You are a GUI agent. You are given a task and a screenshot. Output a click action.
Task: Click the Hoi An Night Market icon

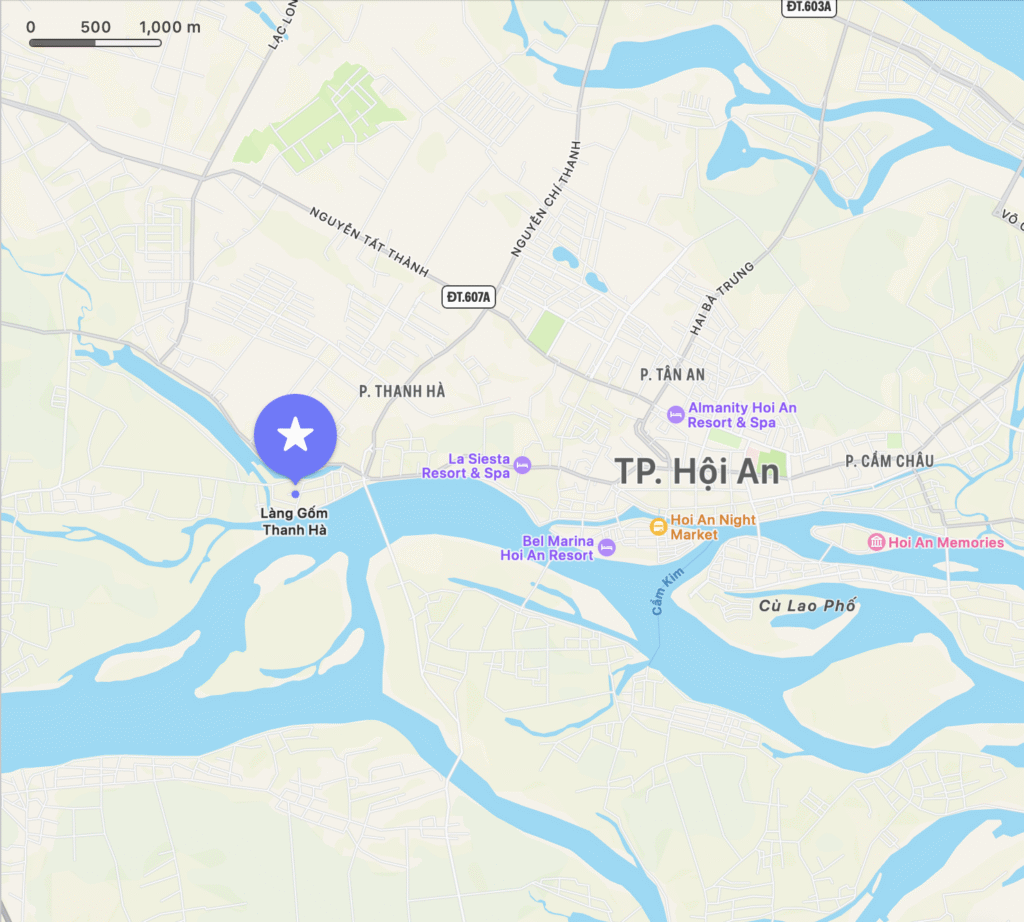tap(658, 526)
